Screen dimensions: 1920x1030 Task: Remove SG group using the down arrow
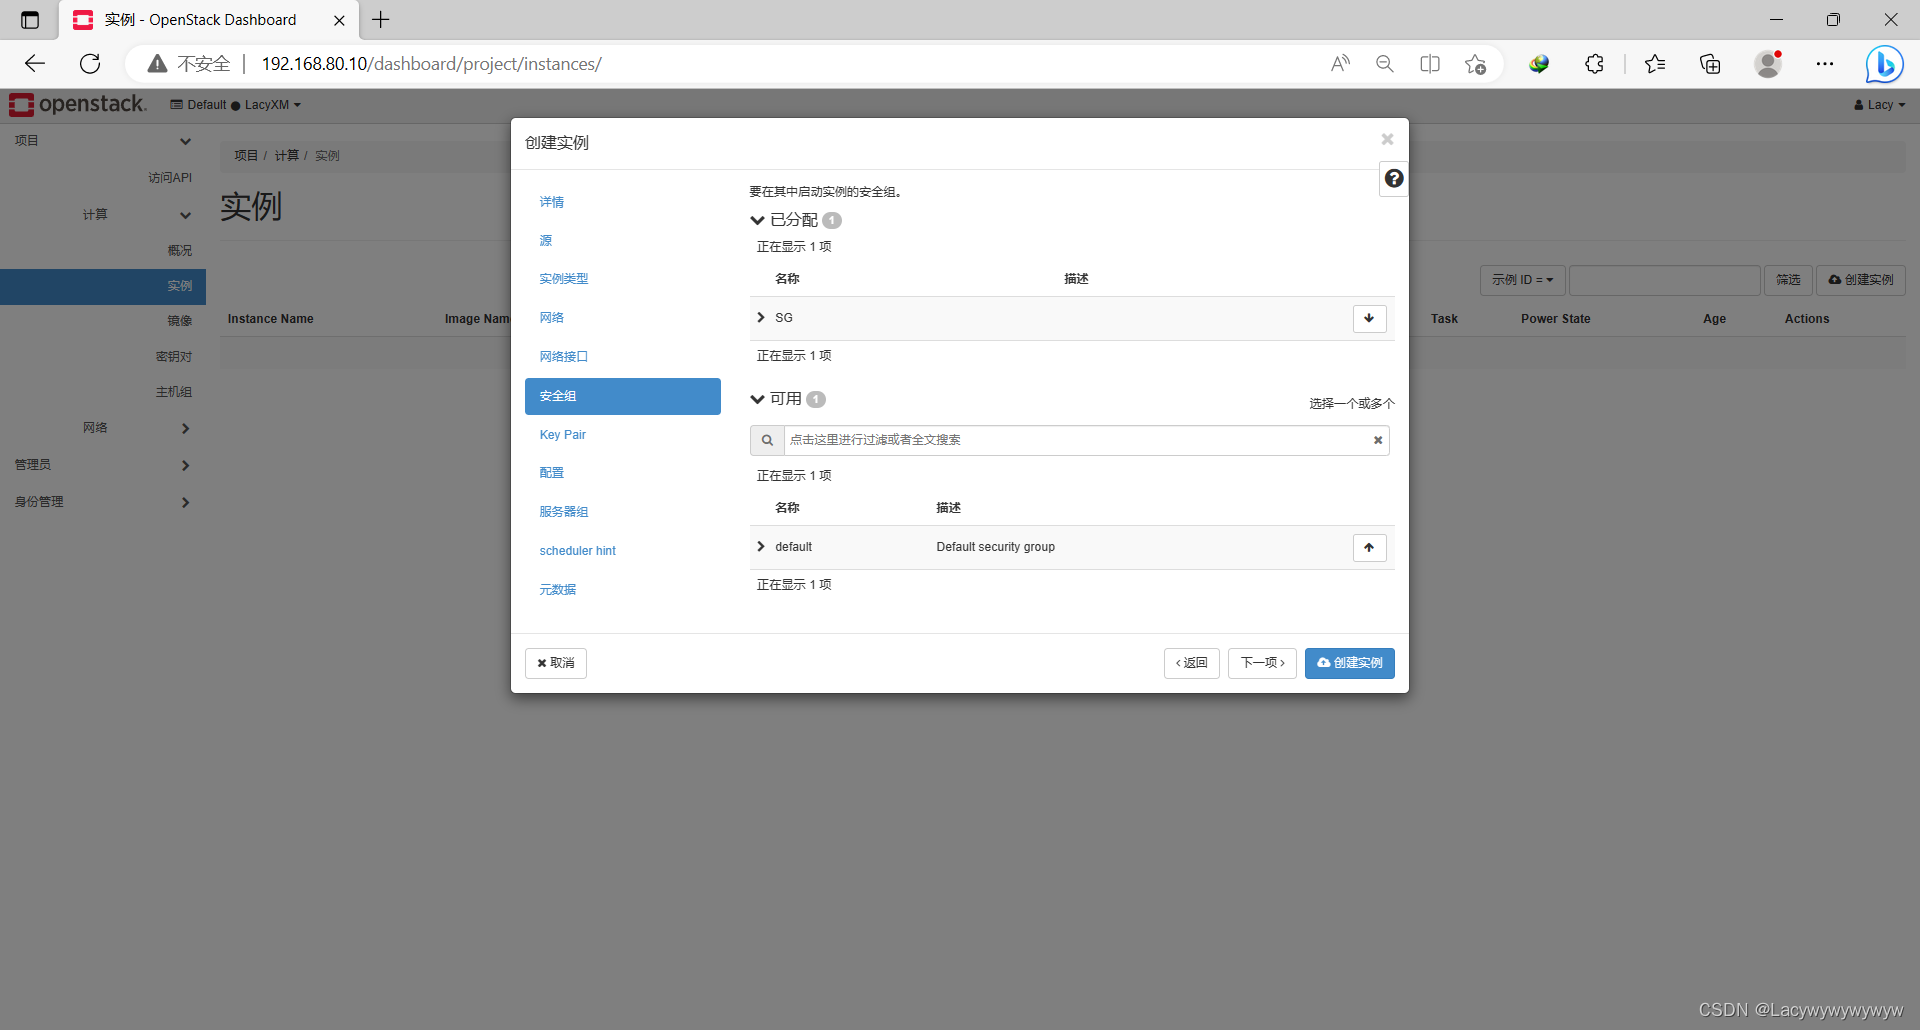coord(1369,318)
